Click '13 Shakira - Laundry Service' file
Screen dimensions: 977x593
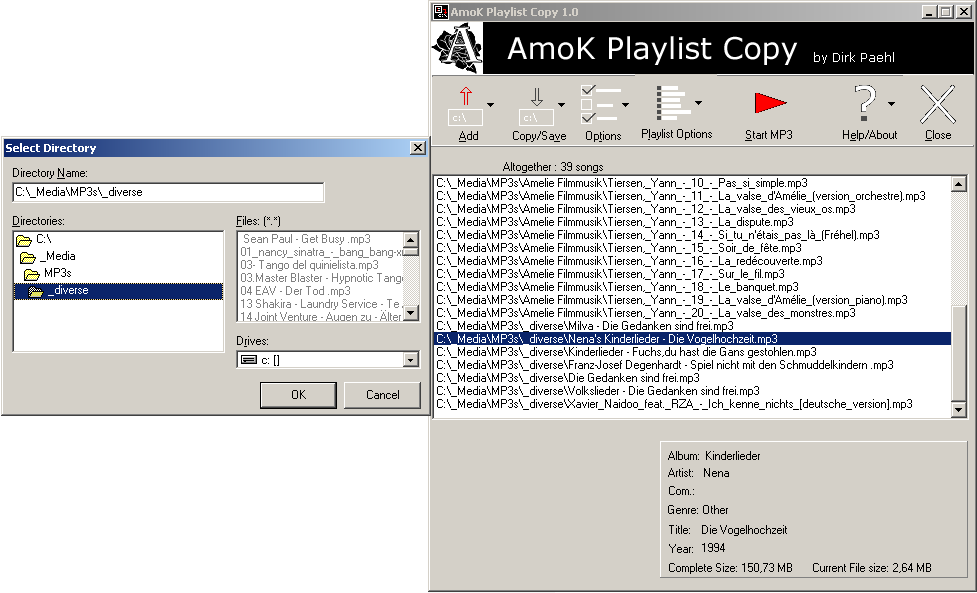320,304
